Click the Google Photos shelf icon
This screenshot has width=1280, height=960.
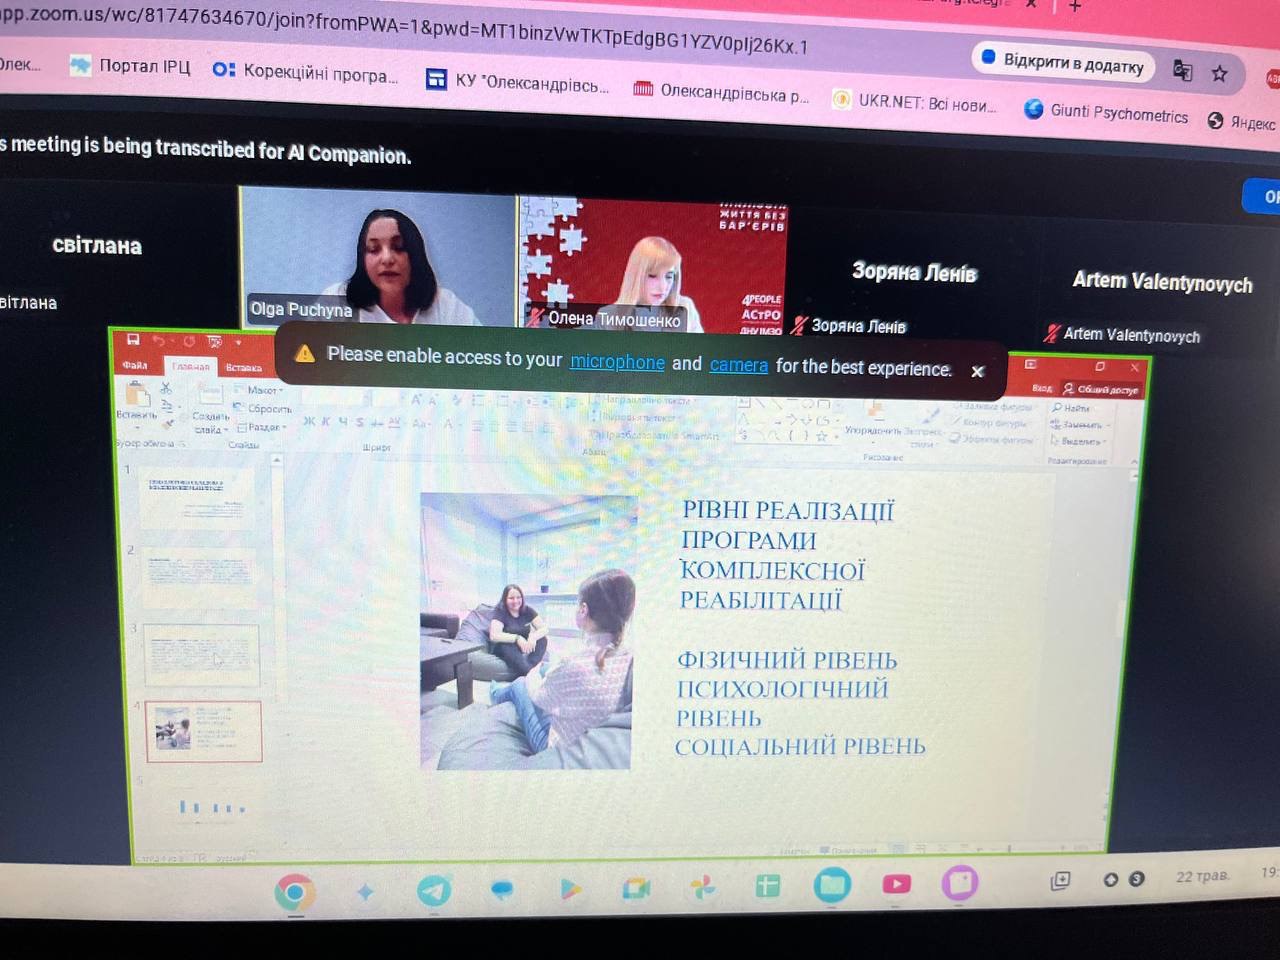pos(703,887)
